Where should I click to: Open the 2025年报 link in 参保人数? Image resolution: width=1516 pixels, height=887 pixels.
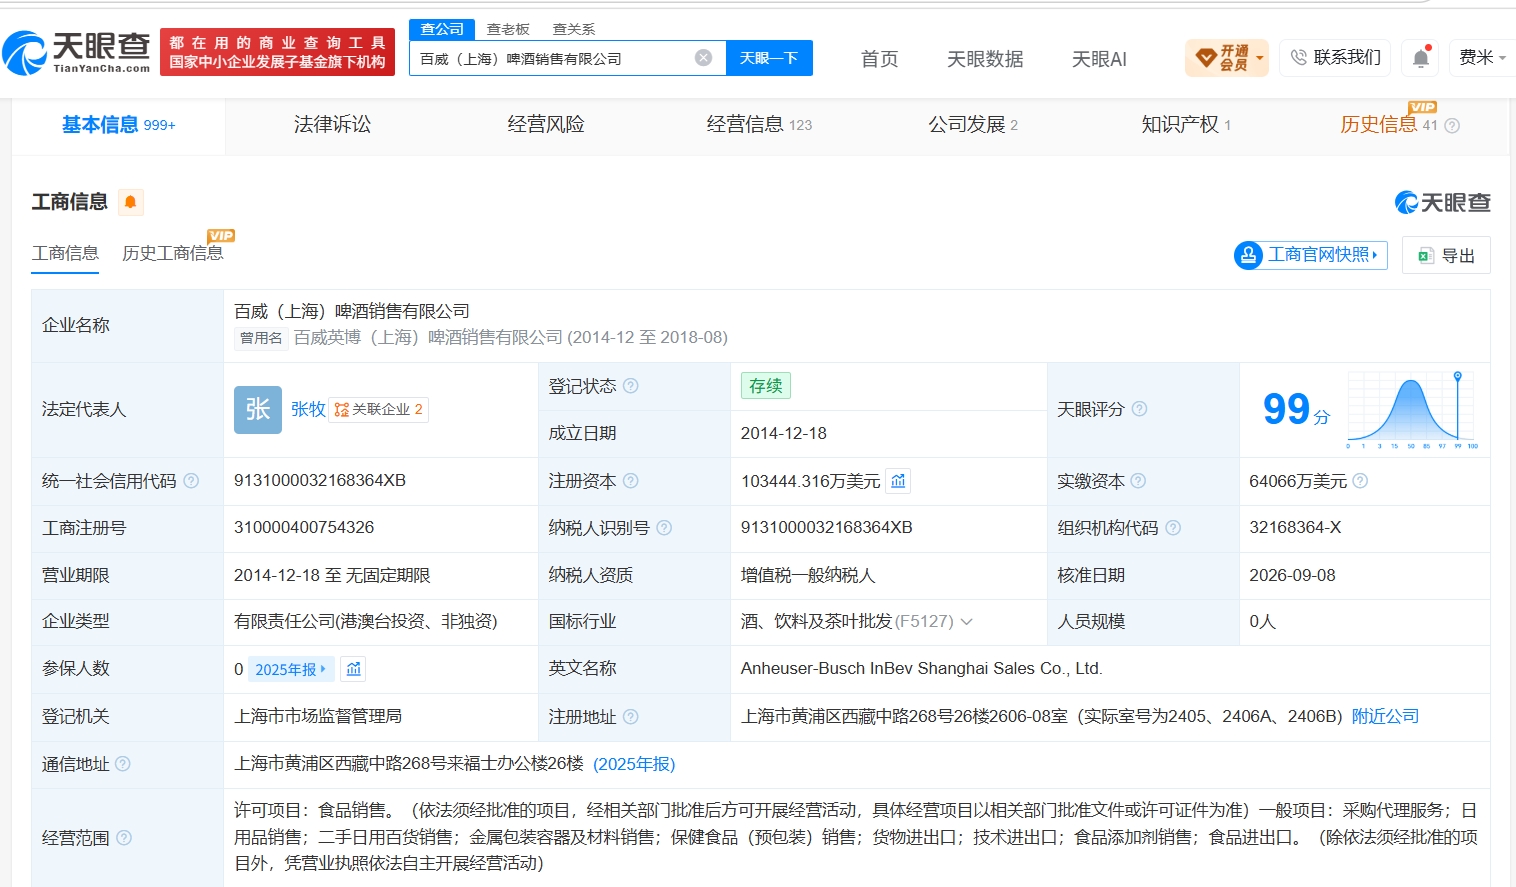(291, 669)
